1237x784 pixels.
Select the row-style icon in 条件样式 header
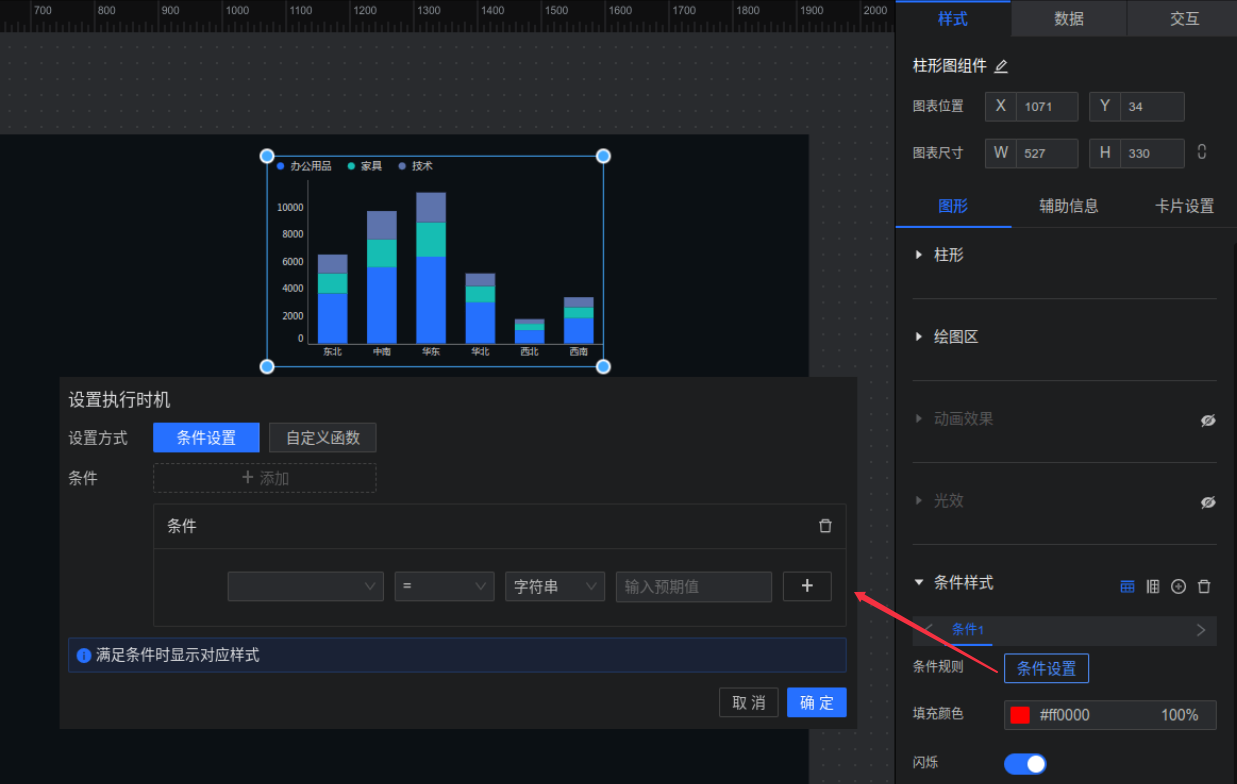click(1127, 587)
